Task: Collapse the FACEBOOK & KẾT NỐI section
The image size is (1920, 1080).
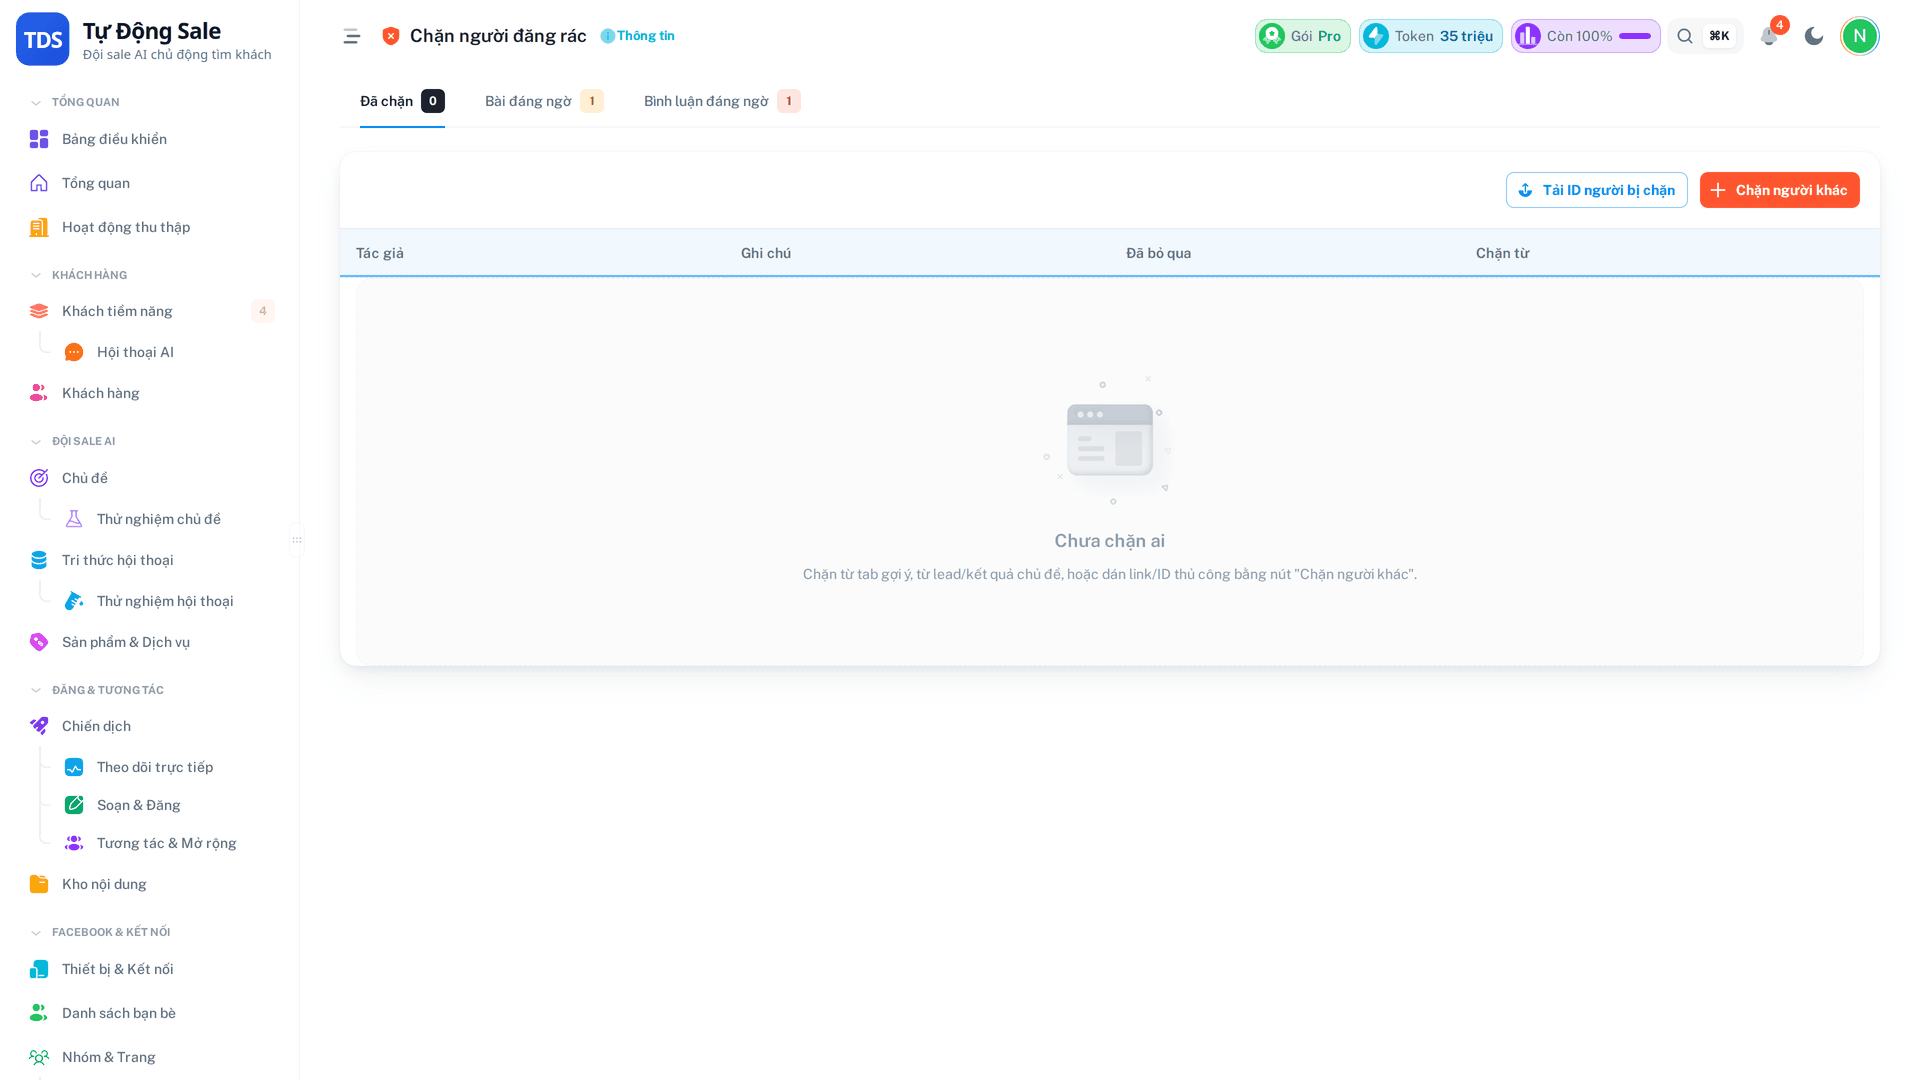Action: 36,932
